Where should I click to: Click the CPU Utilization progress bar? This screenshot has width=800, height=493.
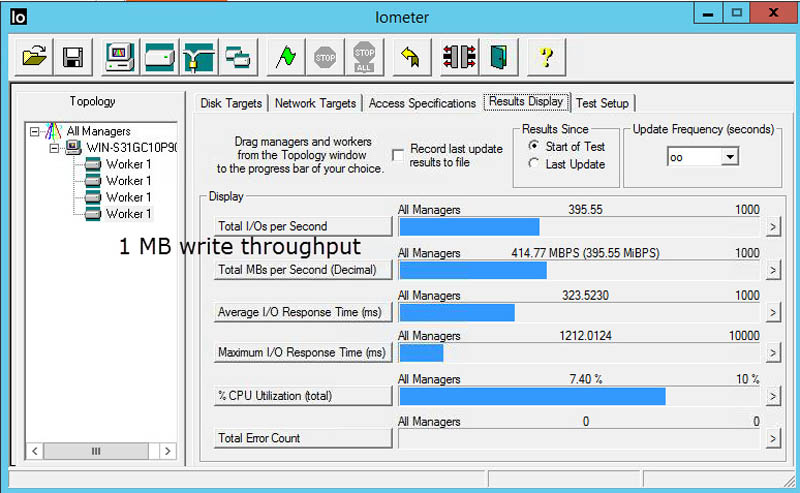click(x=580, y=396)
